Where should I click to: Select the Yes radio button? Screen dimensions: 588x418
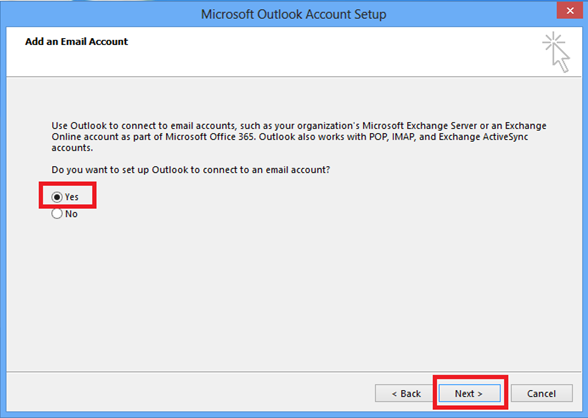tap(57, 197)
